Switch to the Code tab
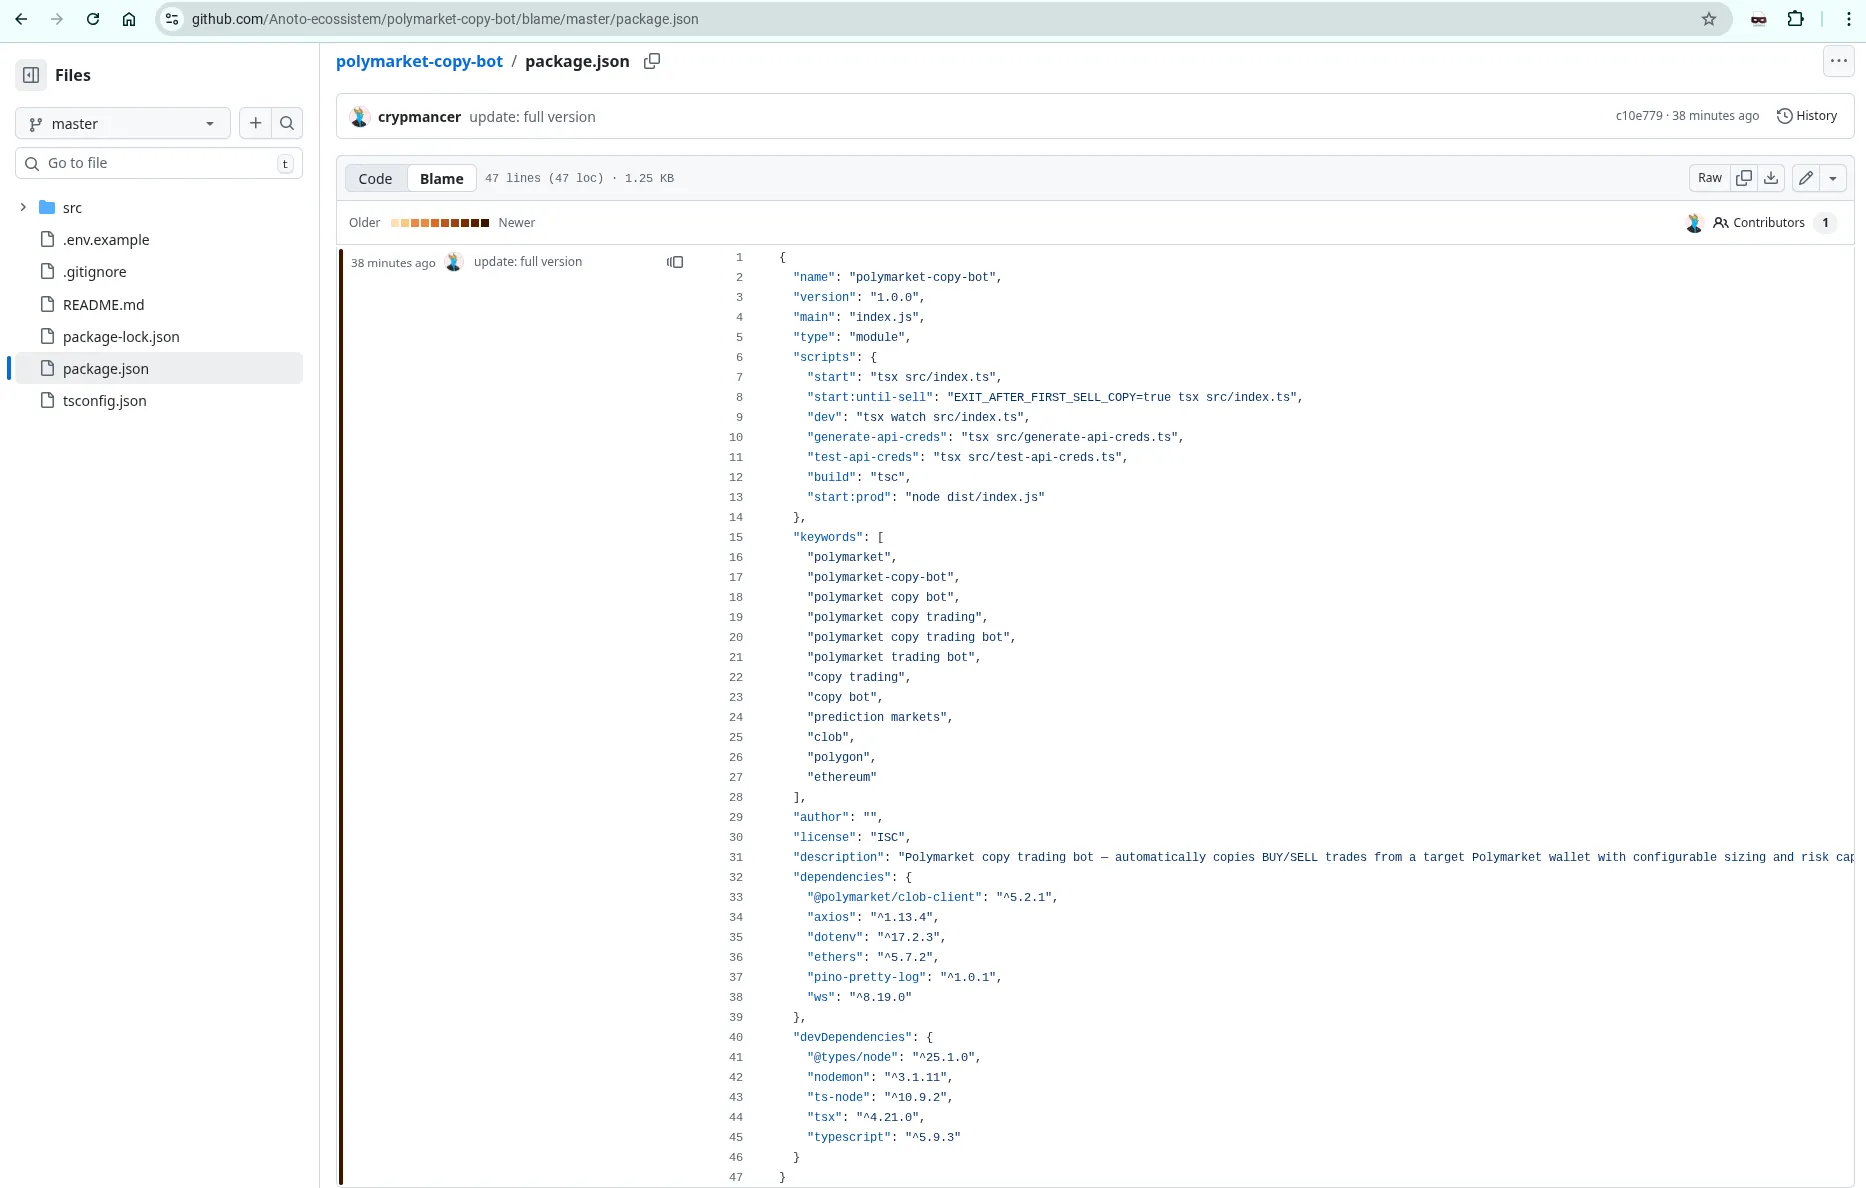 (x=375, y=178)
